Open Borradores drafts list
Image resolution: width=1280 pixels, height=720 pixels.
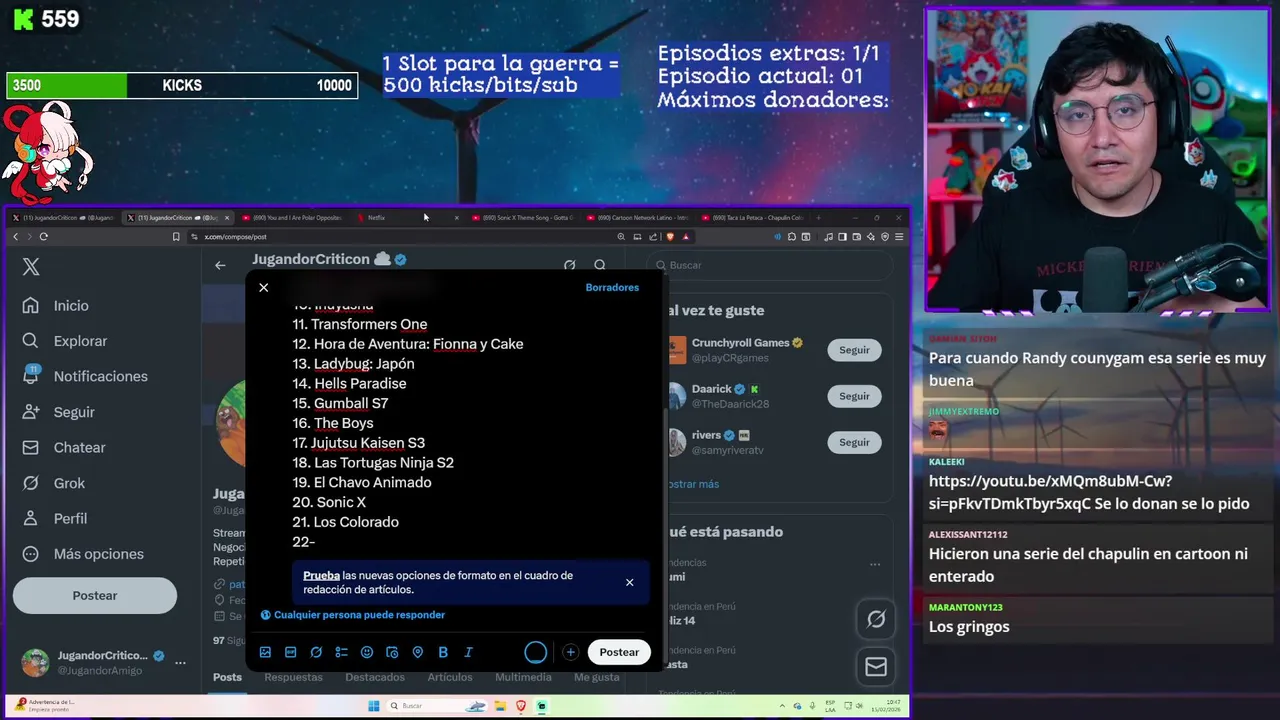tap(612, 287)
